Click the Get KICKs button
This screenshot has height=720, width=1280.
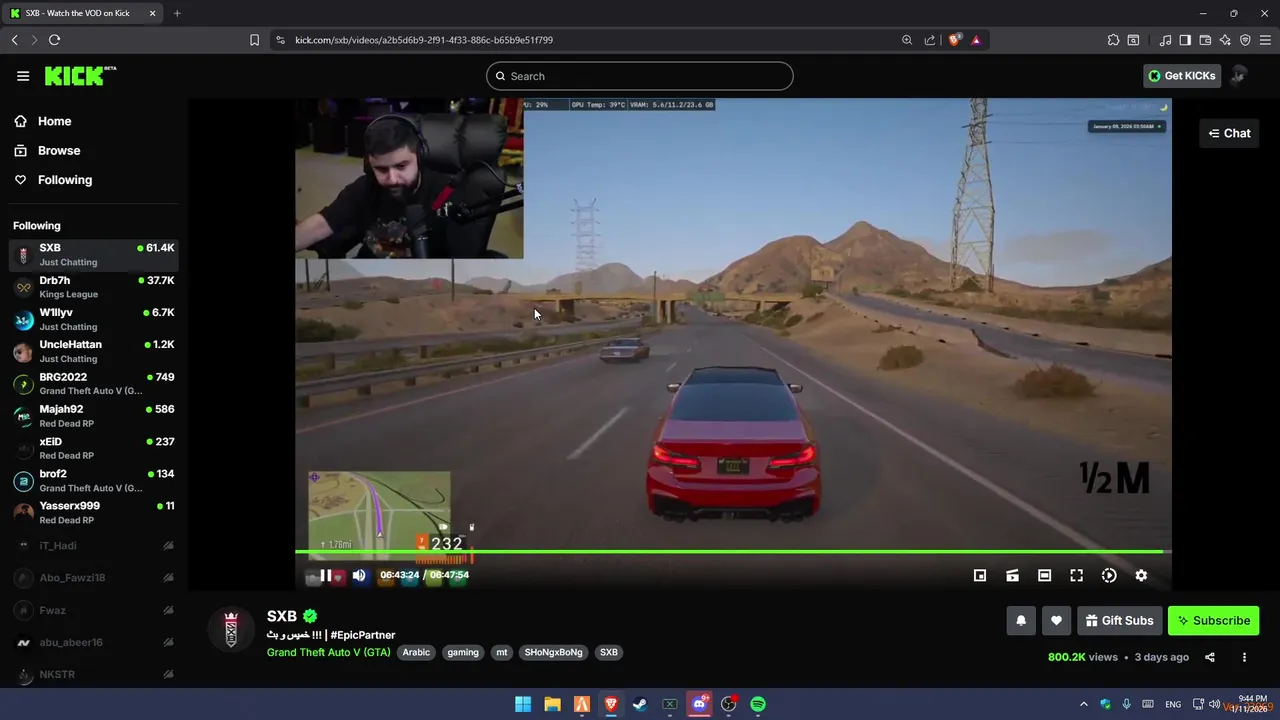point(1182,76)
